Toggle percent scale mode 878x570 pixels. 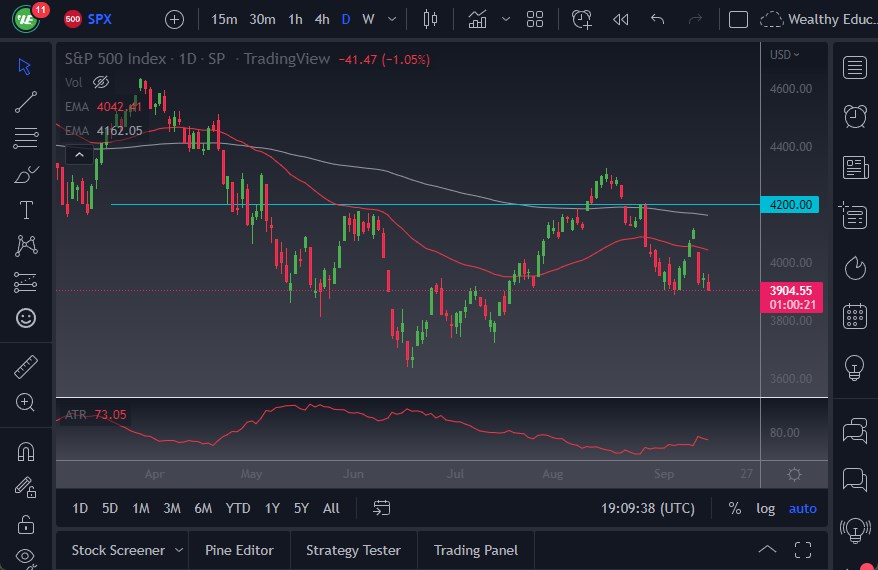(x=735, y=508)
